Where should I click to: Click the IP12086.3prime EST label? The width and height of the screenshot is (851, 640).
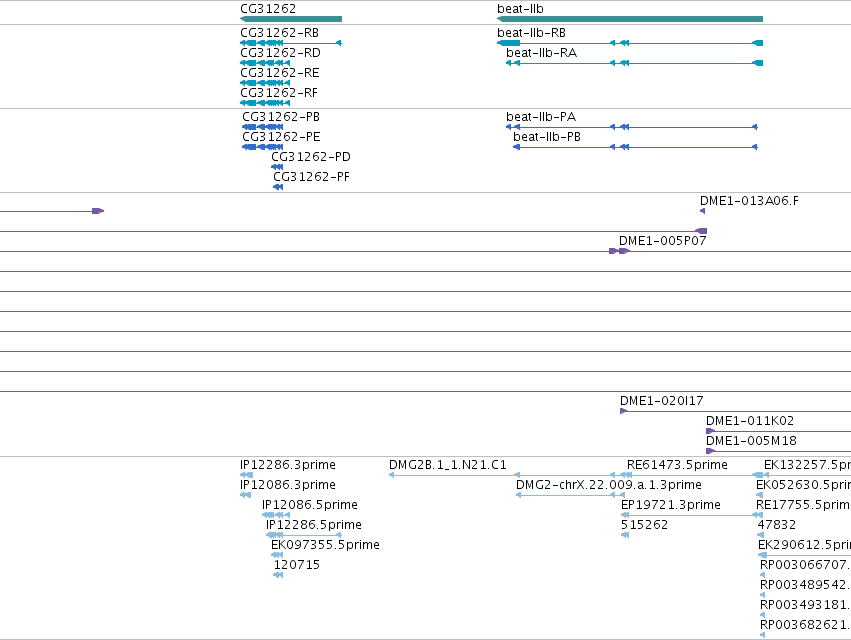288,485
